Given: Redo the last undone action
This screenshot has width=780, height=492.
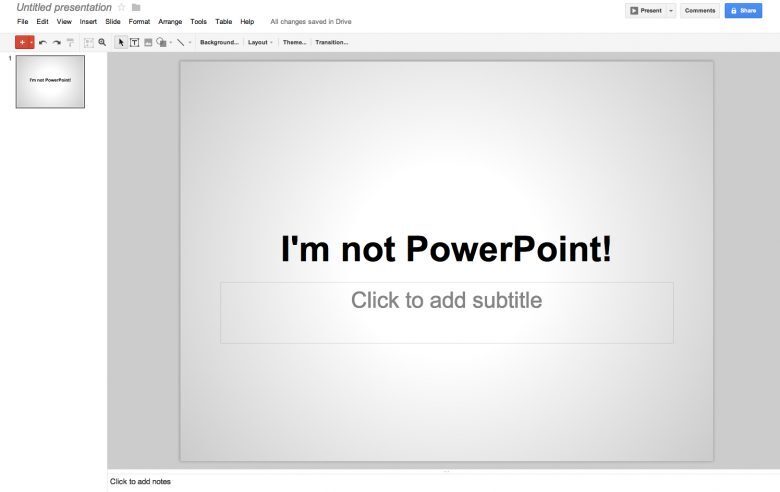Looking at the screenshot, I should click(57, 43).
